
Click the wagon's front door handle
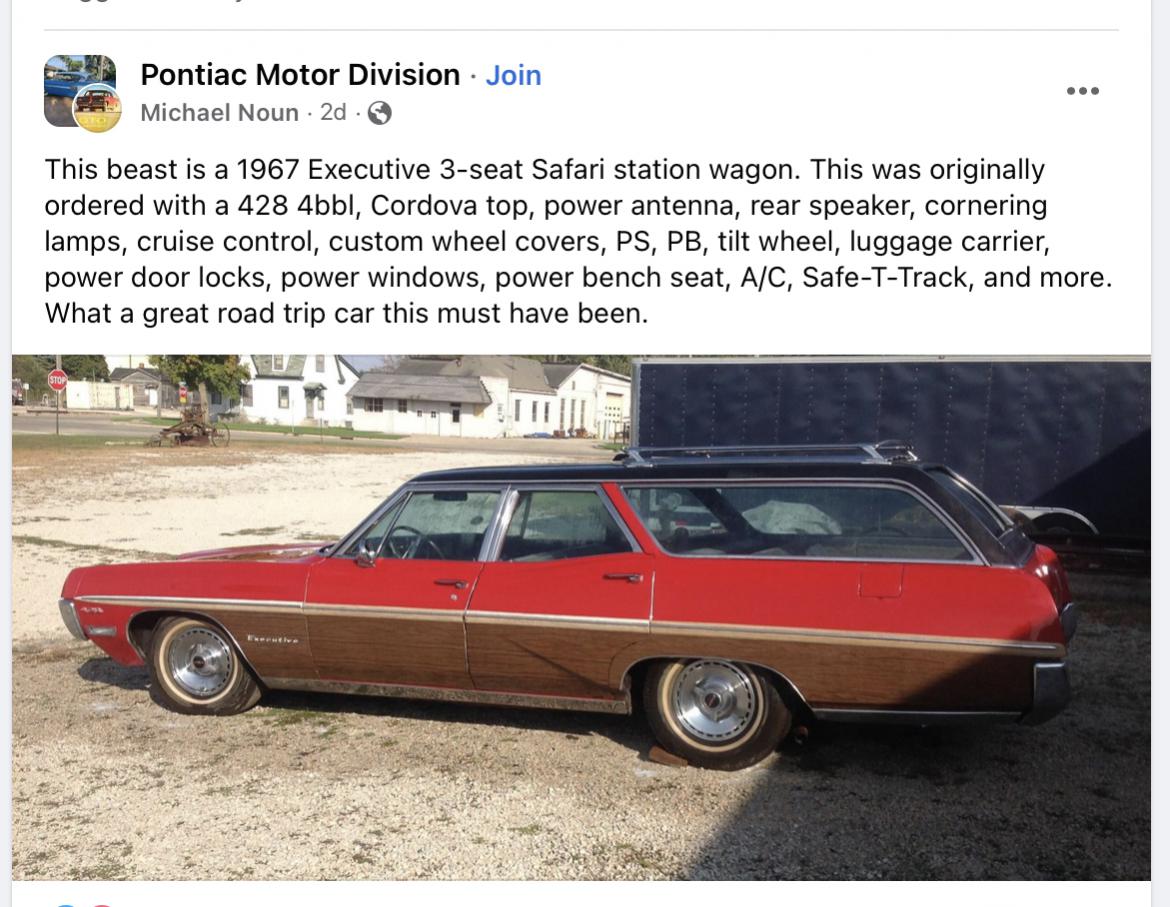451,583
